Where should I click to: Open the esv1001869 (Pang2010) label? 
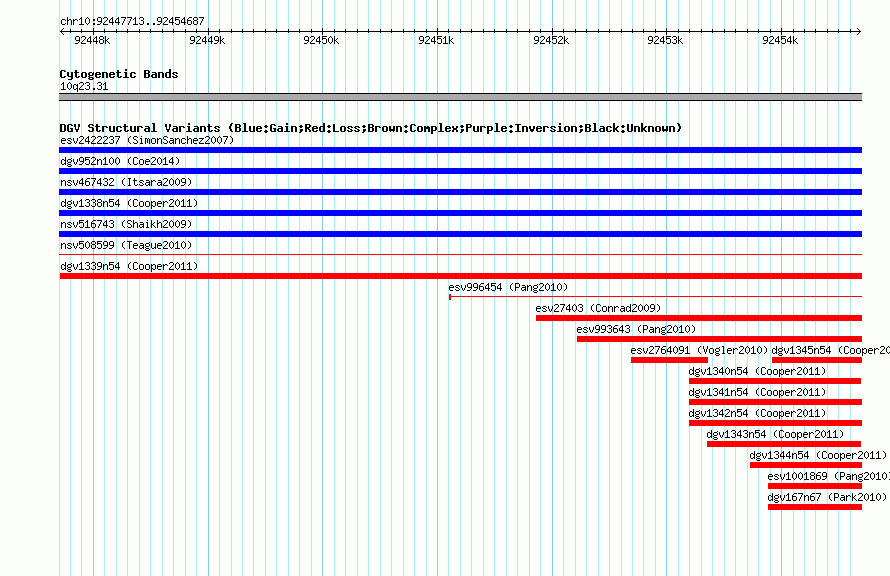point(829,476)
